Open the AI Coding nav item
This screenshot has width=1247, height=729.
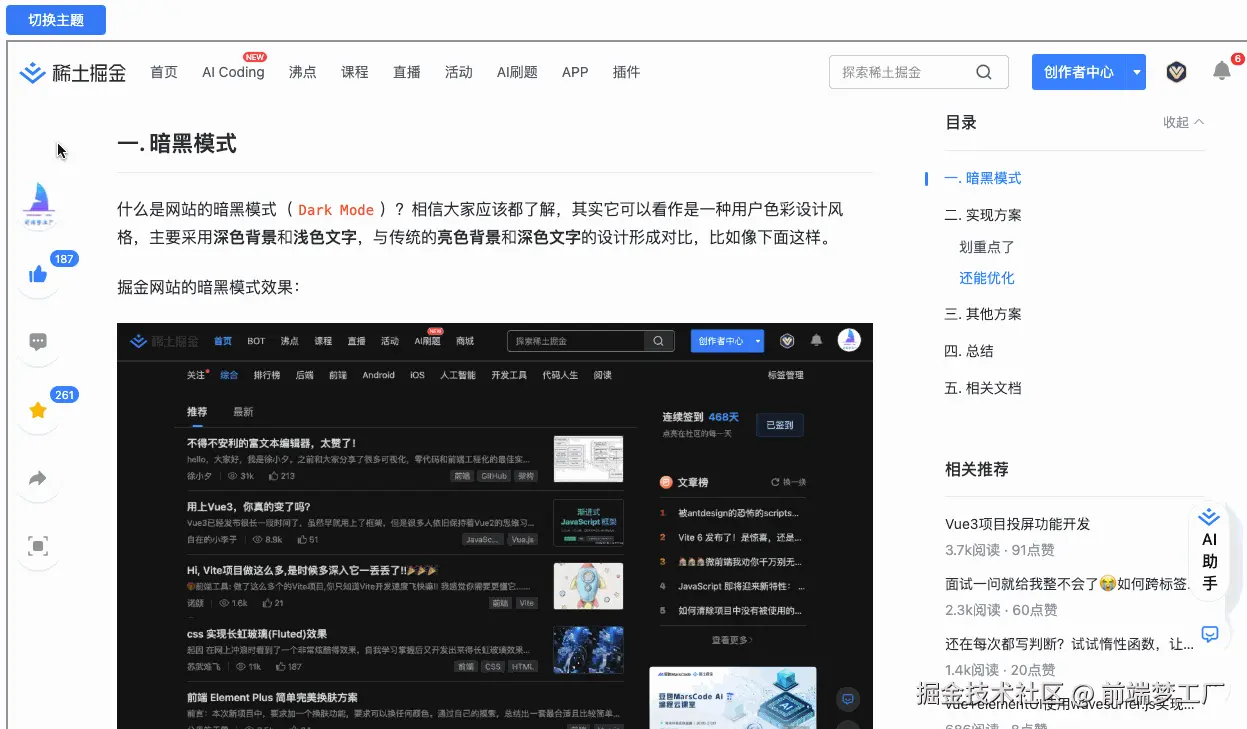[x=233, y=72]
